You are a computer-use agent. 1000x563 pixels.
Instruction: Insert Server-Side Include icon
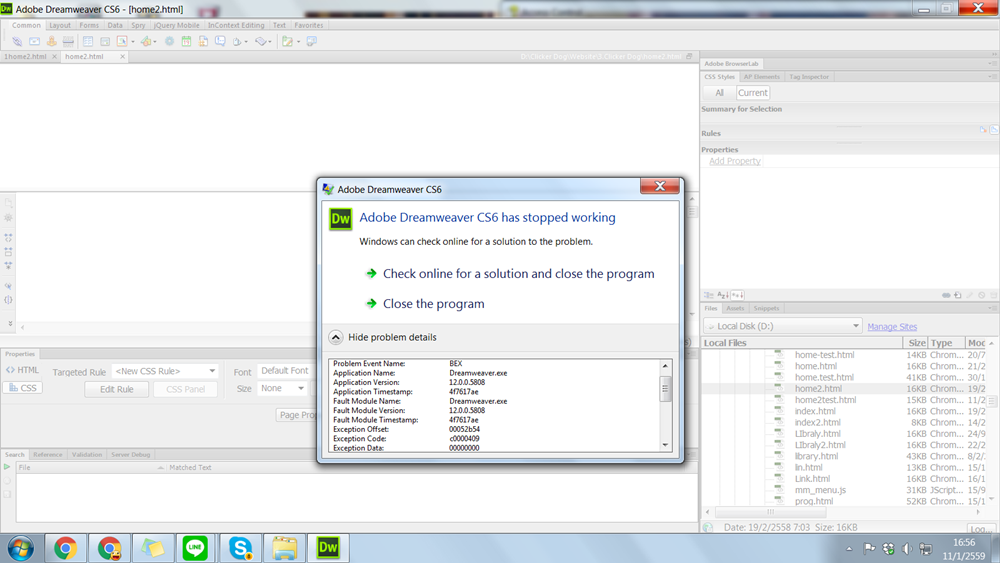click(203, 41)
